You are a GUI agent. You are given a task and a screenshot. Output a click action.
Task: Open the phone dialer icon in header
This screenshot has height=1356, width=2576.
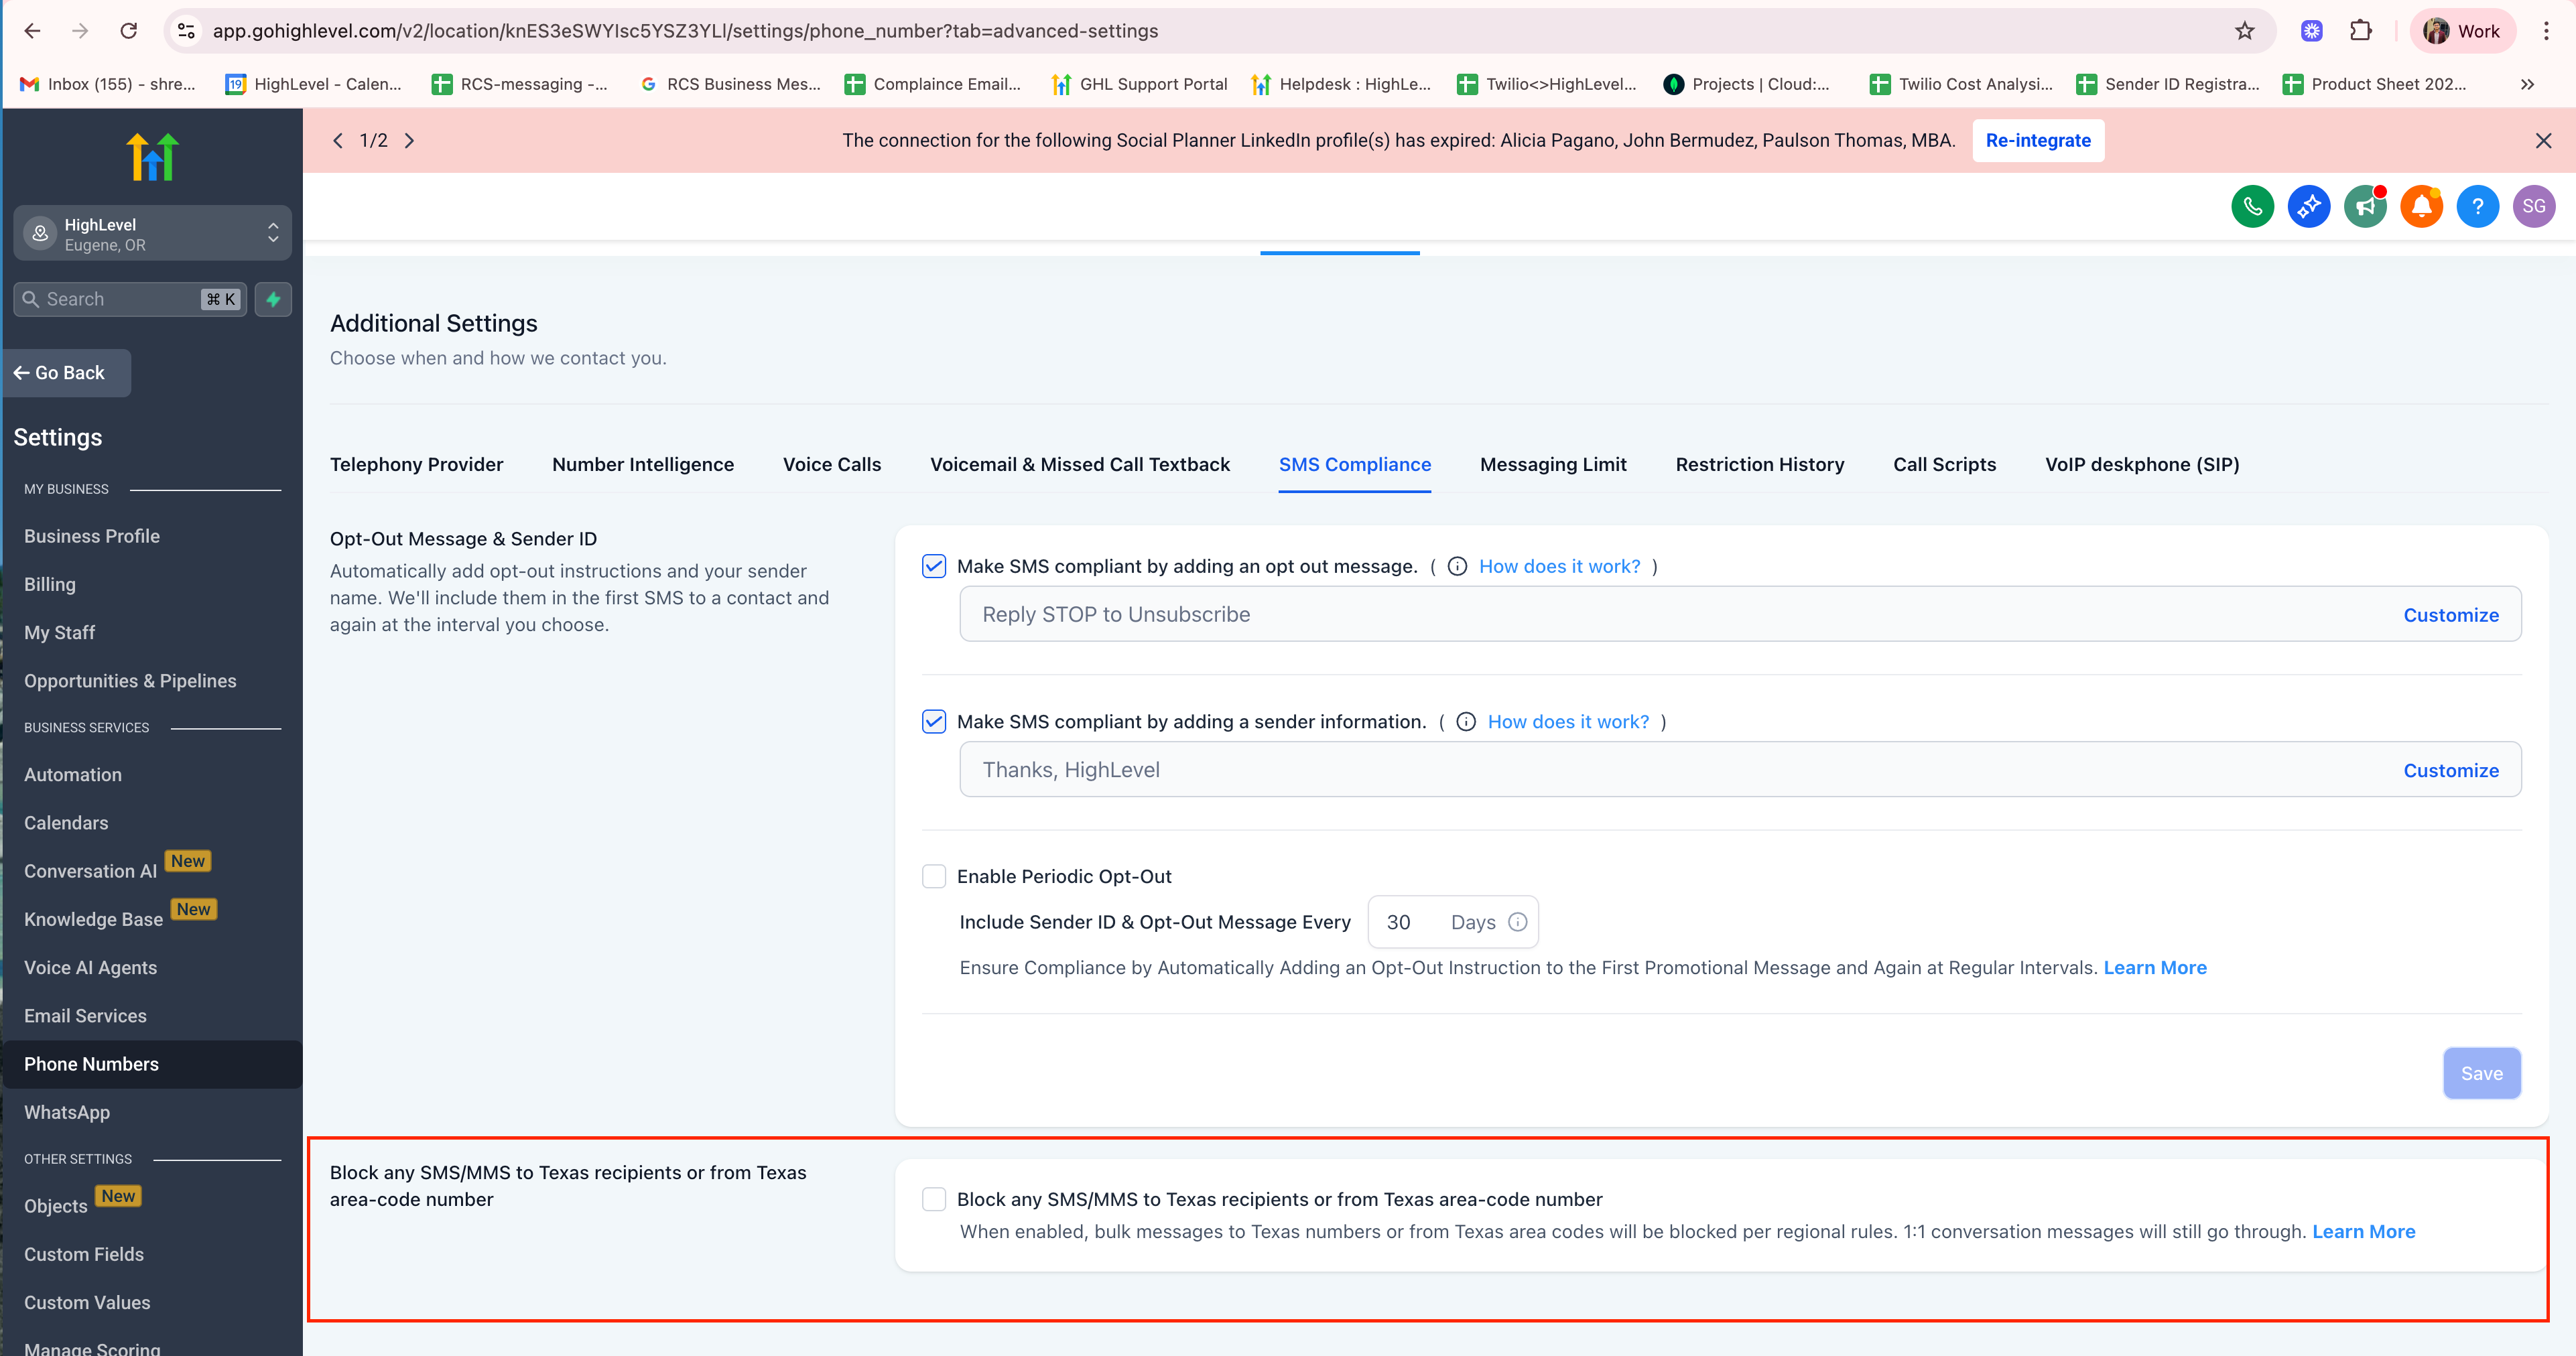(2253, 206)
